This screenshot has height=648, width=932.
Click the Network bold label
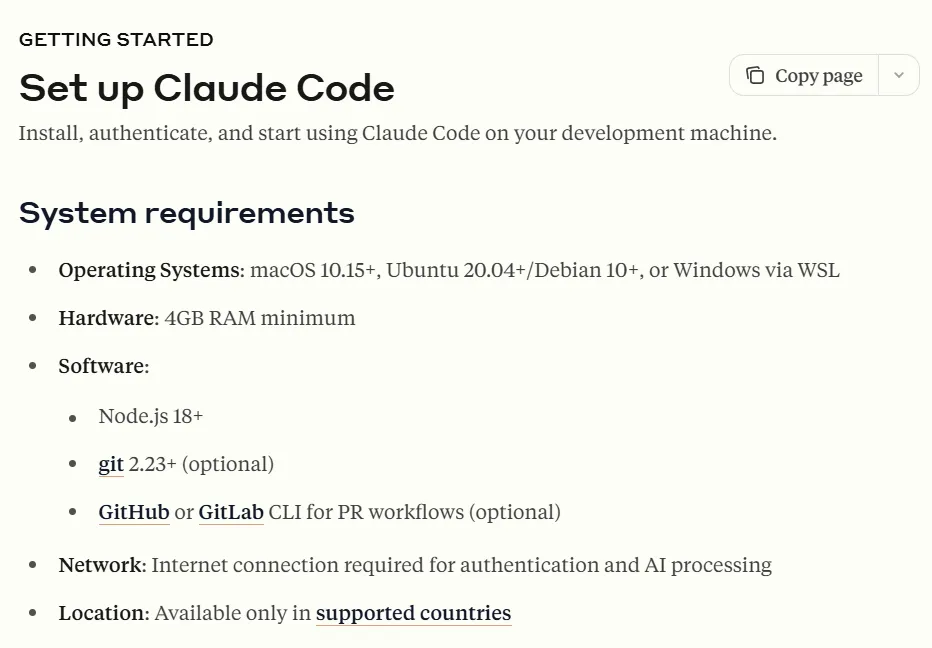tap(102, 565)
